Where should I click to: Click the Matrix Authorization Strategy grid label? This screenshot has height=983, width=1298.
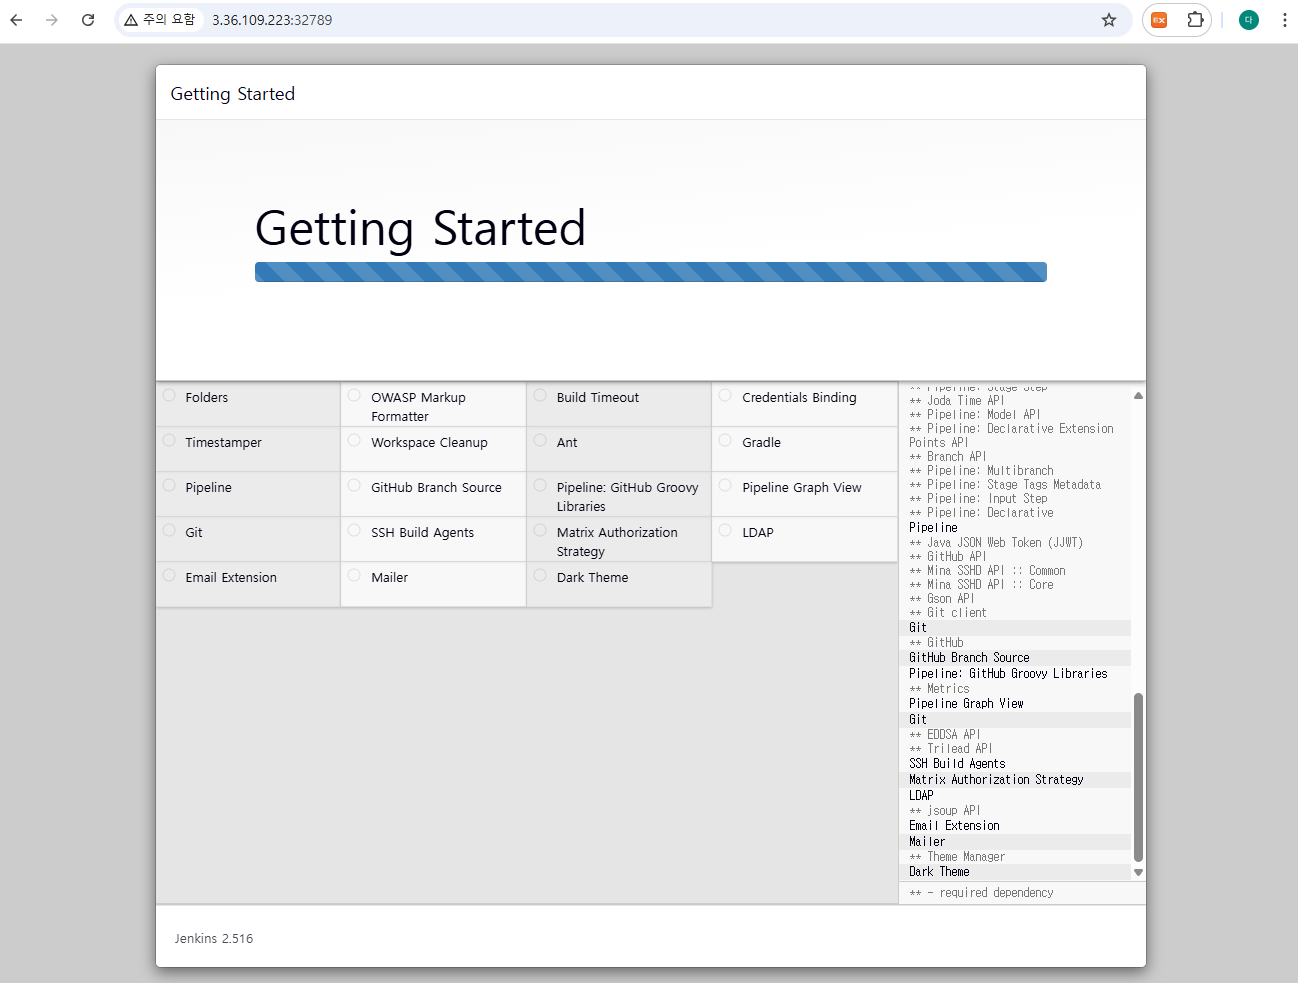click(617, 541)
